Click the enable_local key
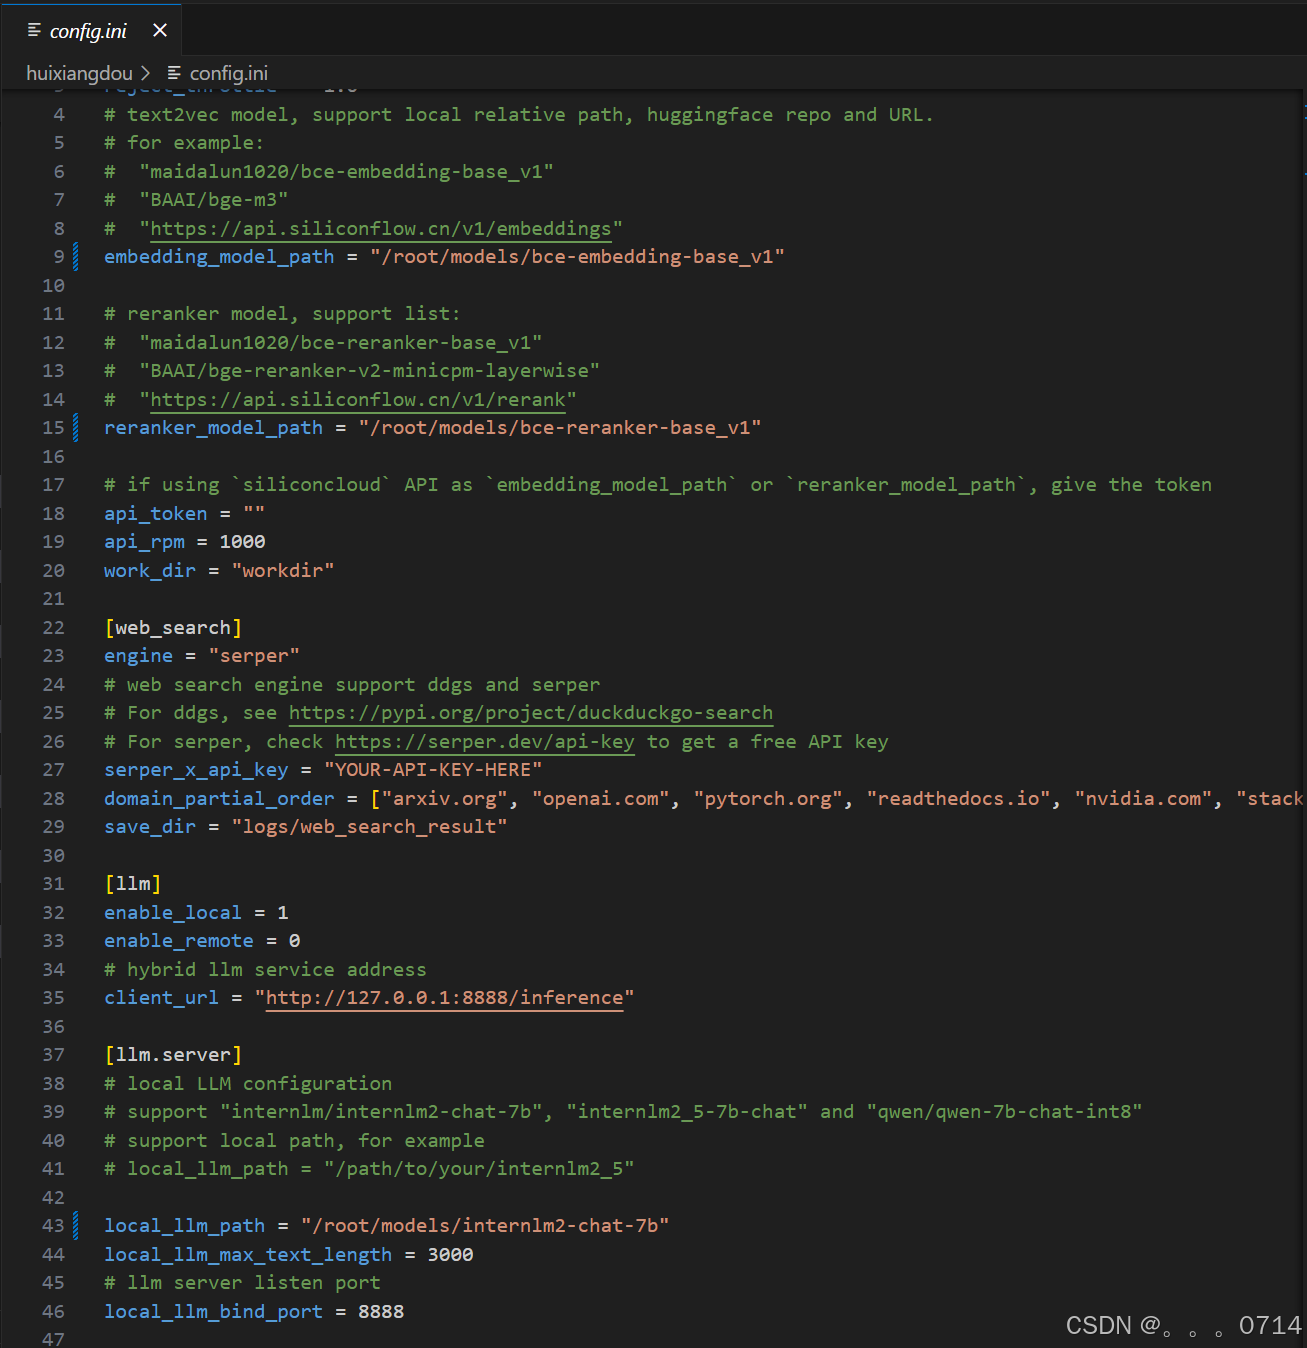The height and width of the screenshot is (1348, 1307). pos(173,913)
